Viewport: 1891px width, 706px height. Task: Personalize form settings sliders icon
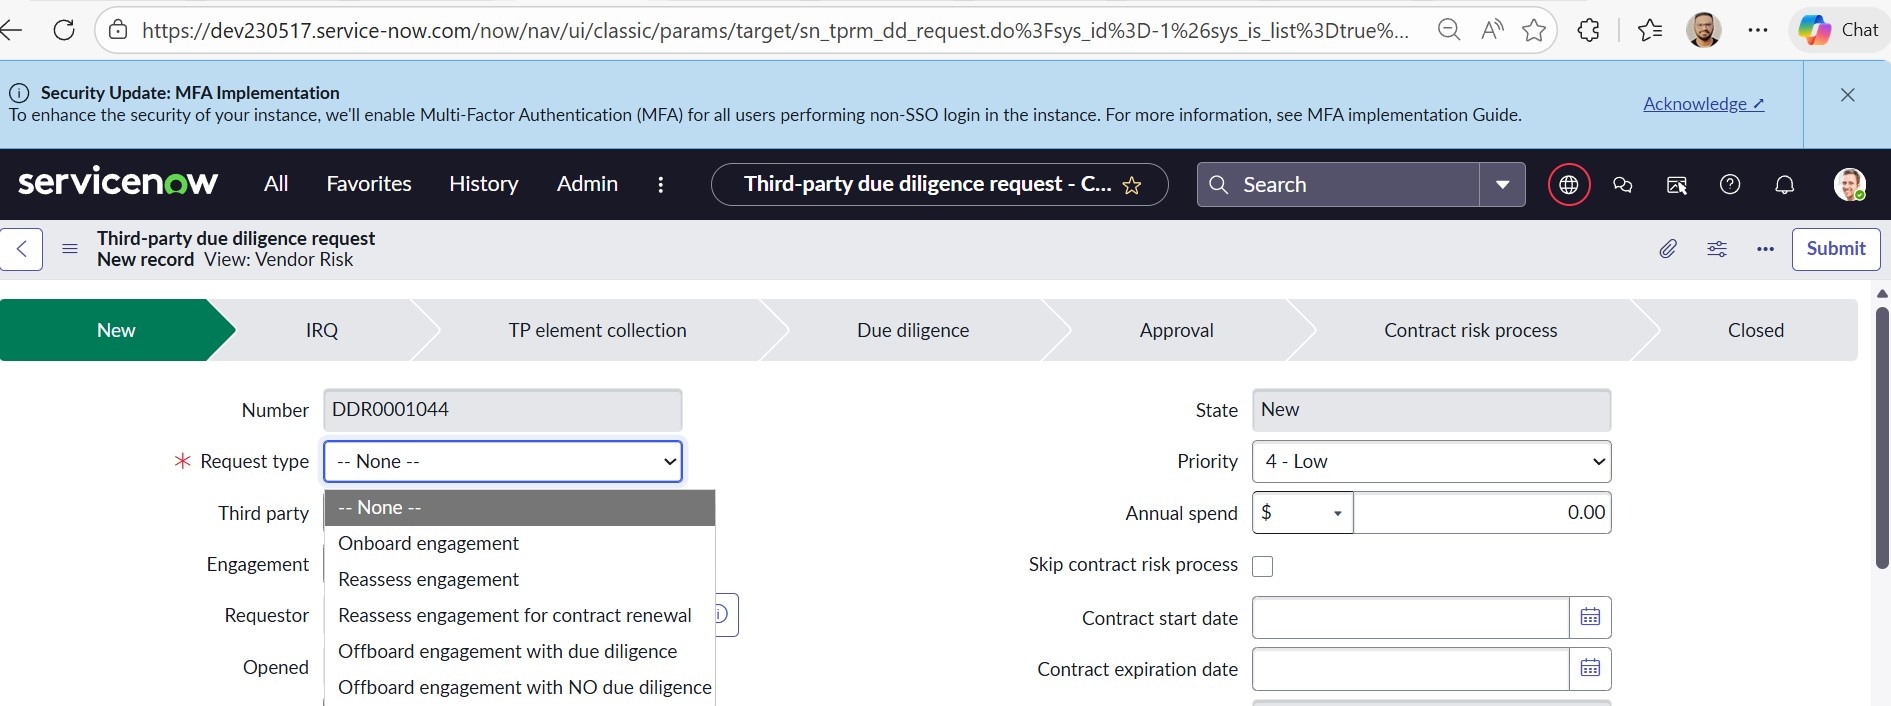(1717, 249)
